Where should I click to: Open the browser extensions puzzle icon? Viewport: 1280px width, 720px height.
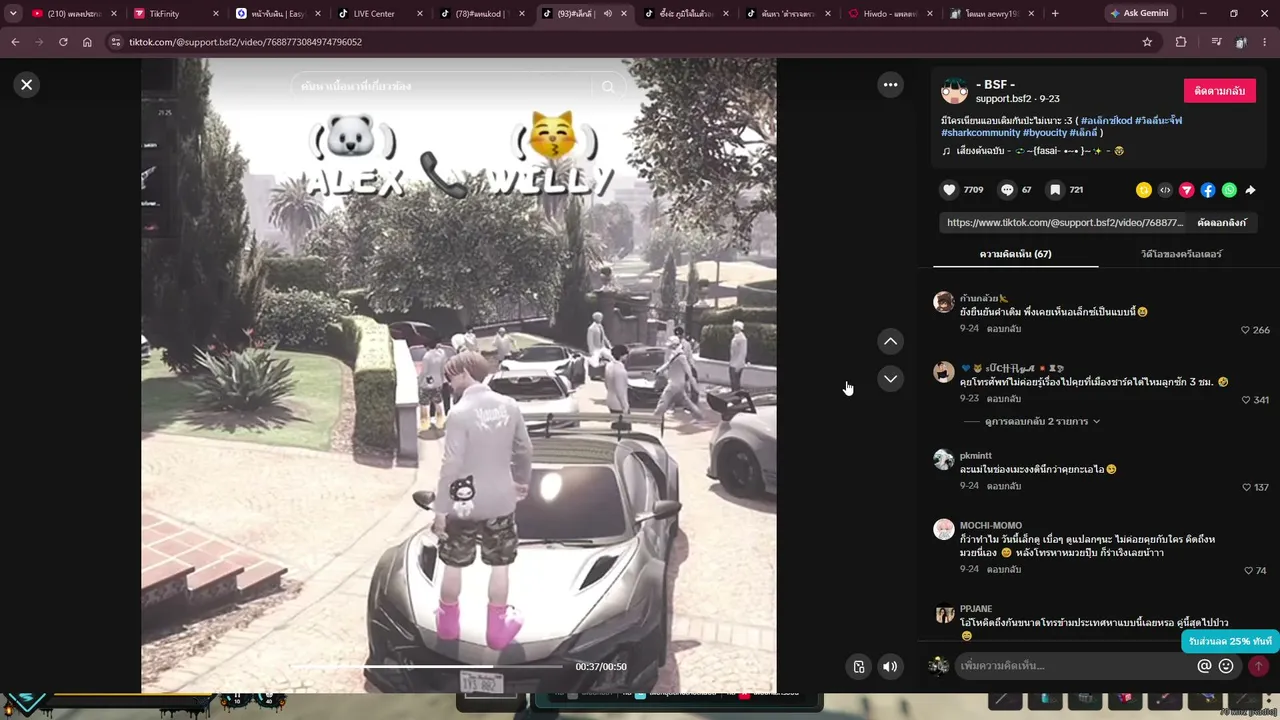[1181, 42]
